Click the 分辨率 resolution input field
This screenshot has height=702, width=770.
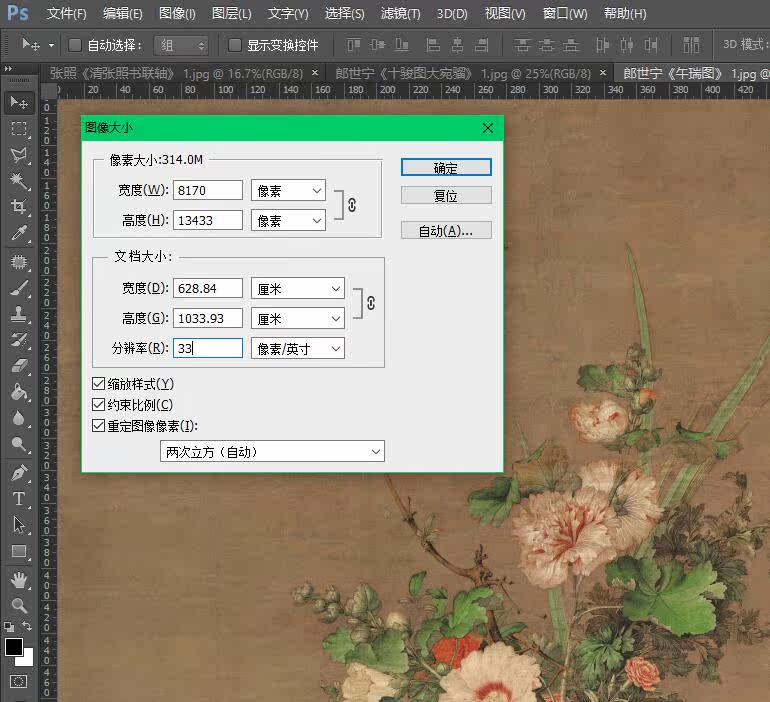pyautogui.click(x=208, y=348)
